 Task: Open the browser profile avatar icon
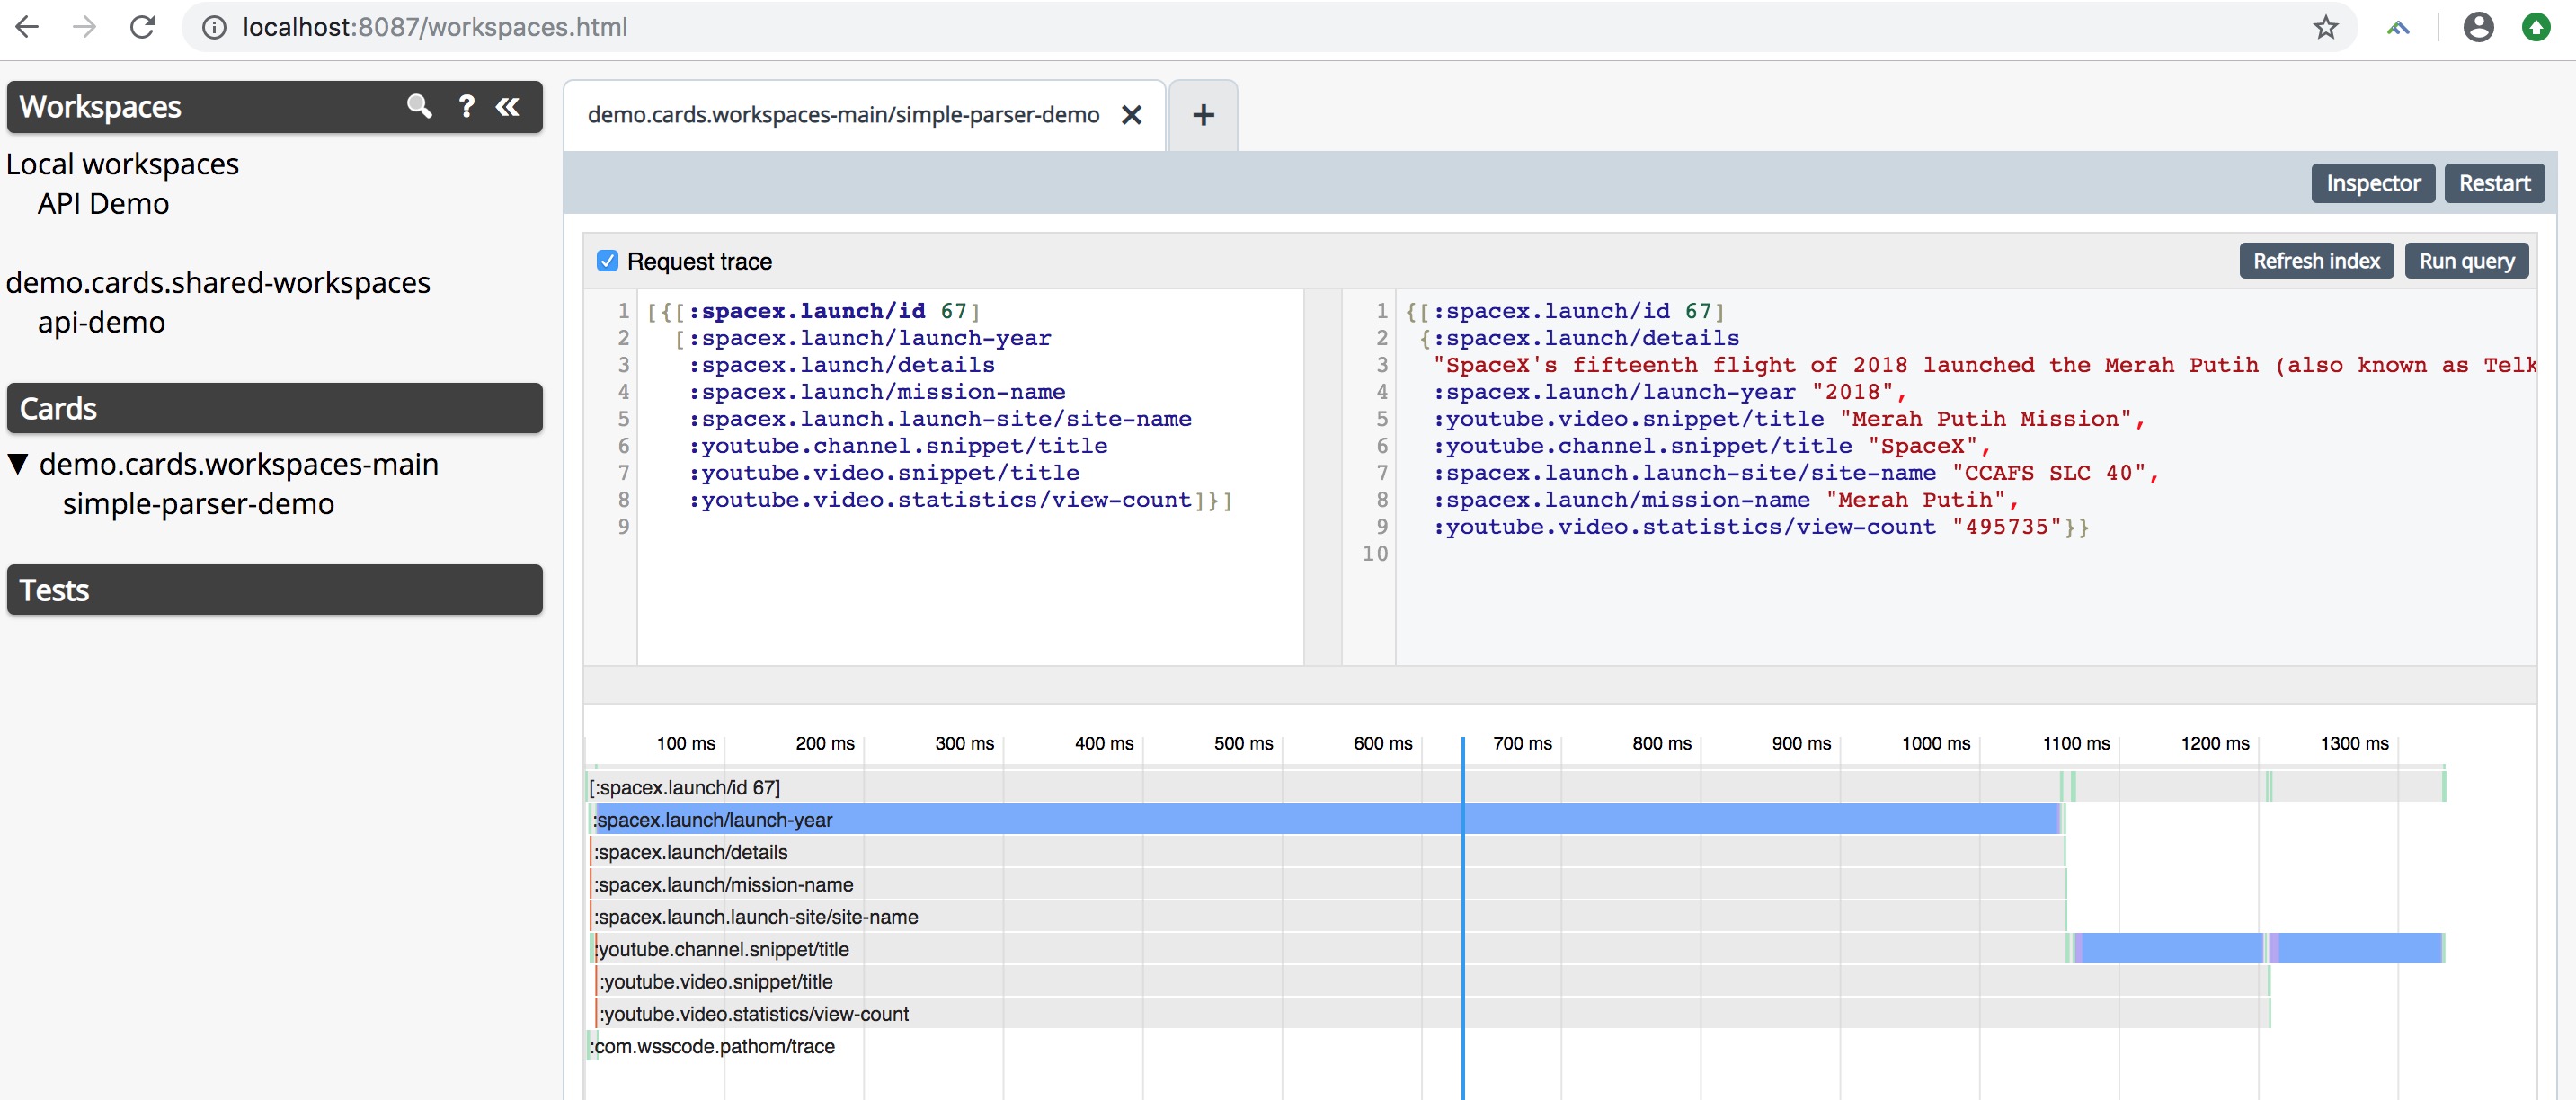click(x=2478, y=27)
